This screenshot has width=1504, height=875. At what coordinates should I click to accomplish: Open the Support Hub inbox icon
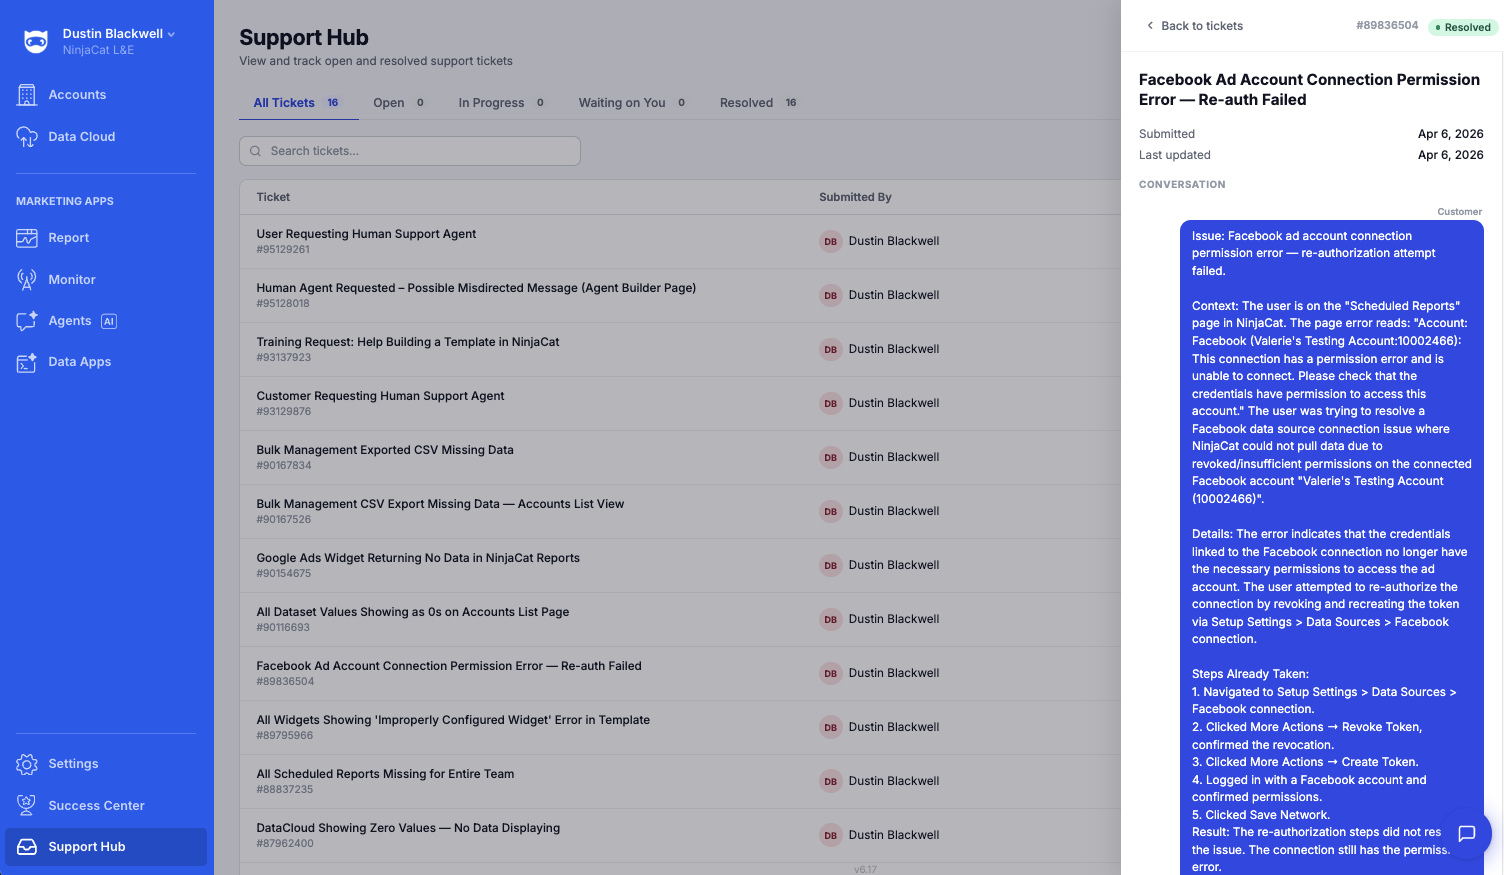(x=27, y=847)
